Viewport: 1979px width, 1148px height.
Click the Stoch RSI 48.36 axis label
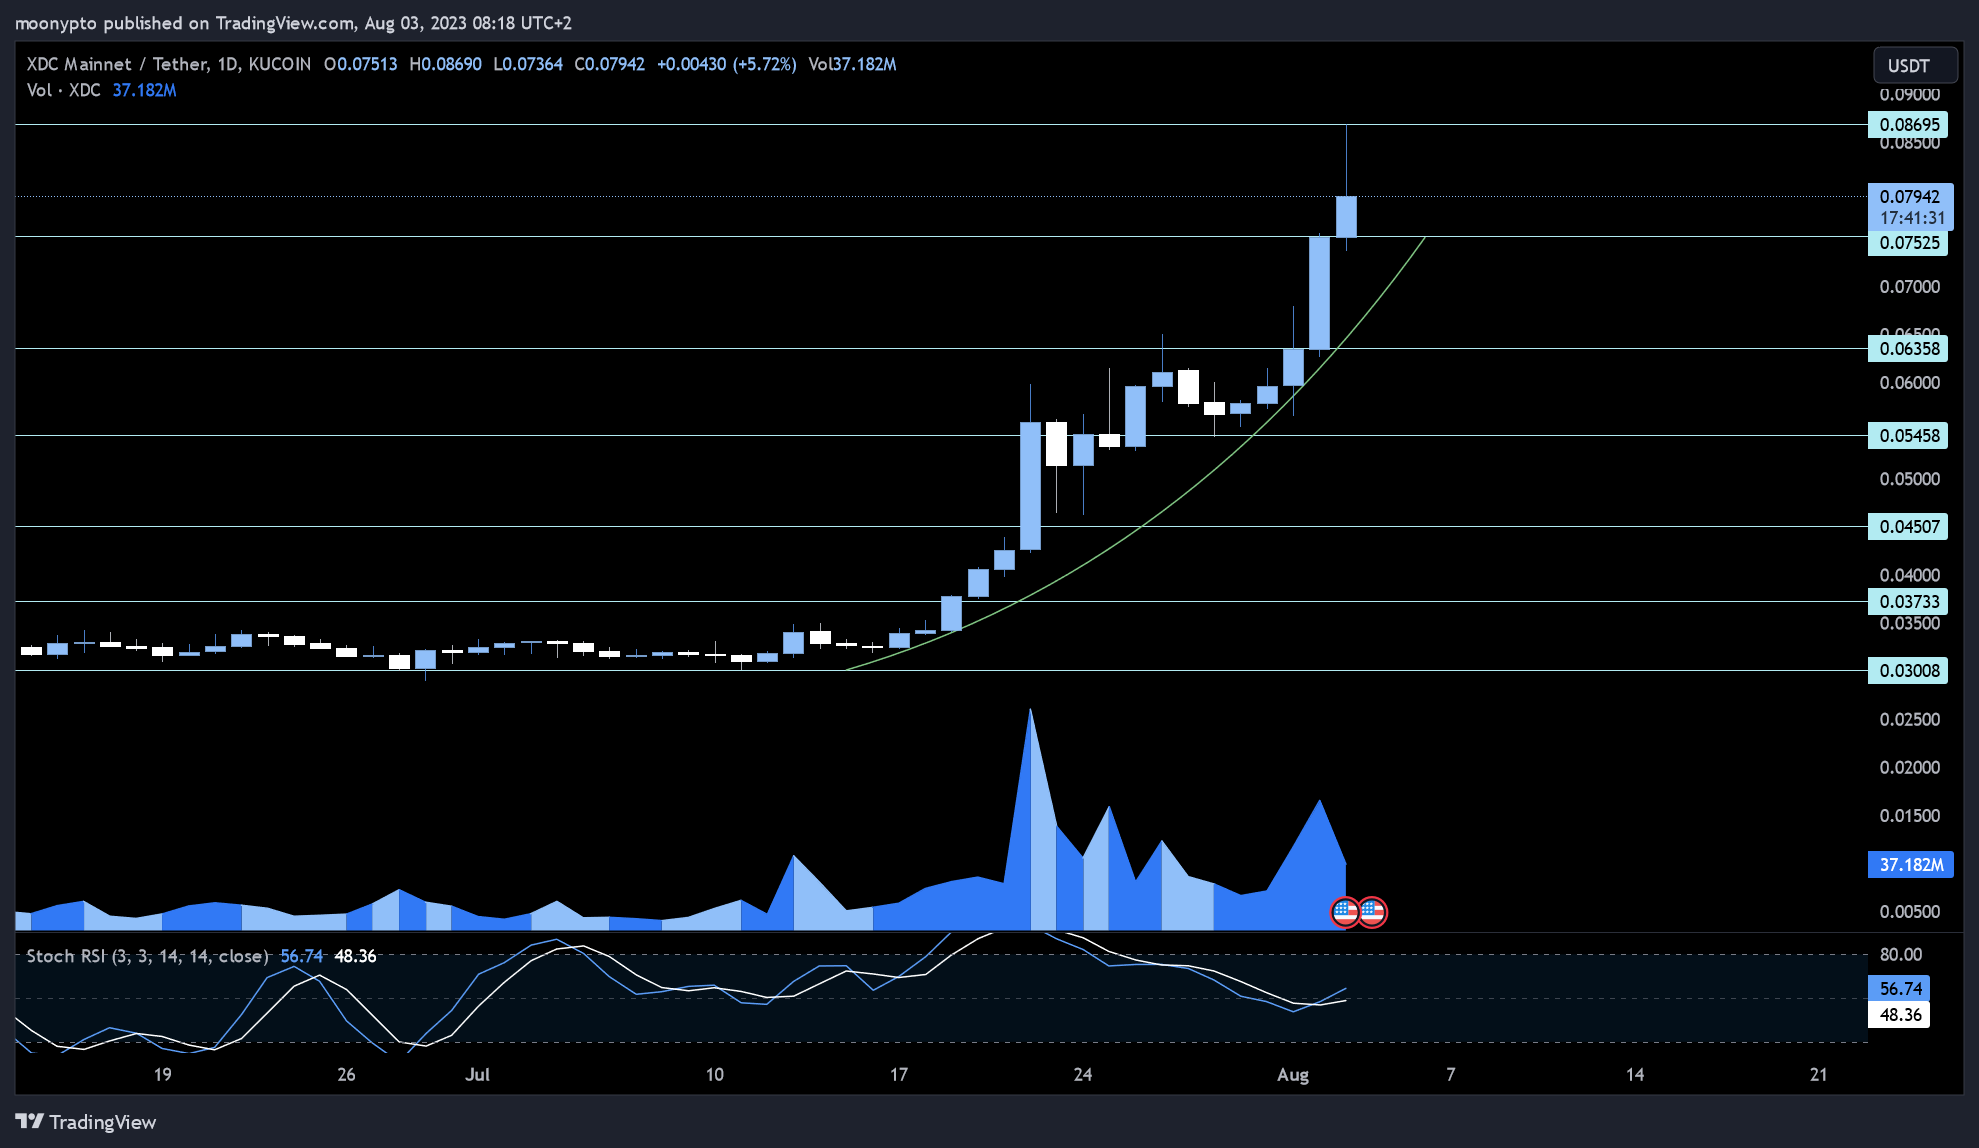(1899, 1015)
